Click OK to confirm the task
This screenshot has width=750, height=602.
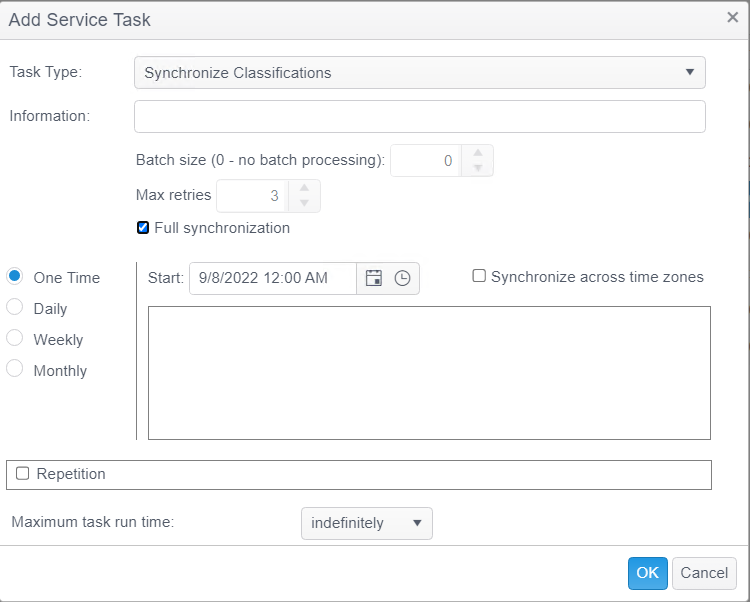coord(647,573)
